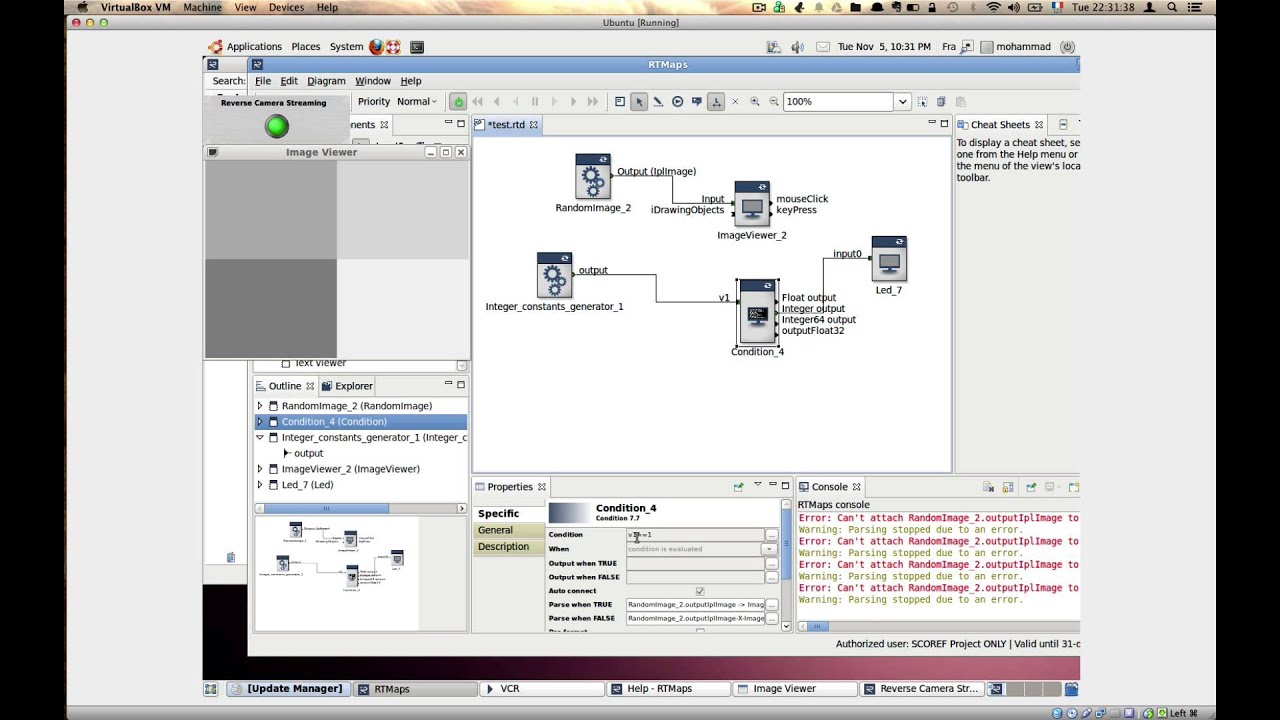Click ellipsis button for Parse when TRUE
The width and height of the screenshot is (1280, 720).
point(771,605)
